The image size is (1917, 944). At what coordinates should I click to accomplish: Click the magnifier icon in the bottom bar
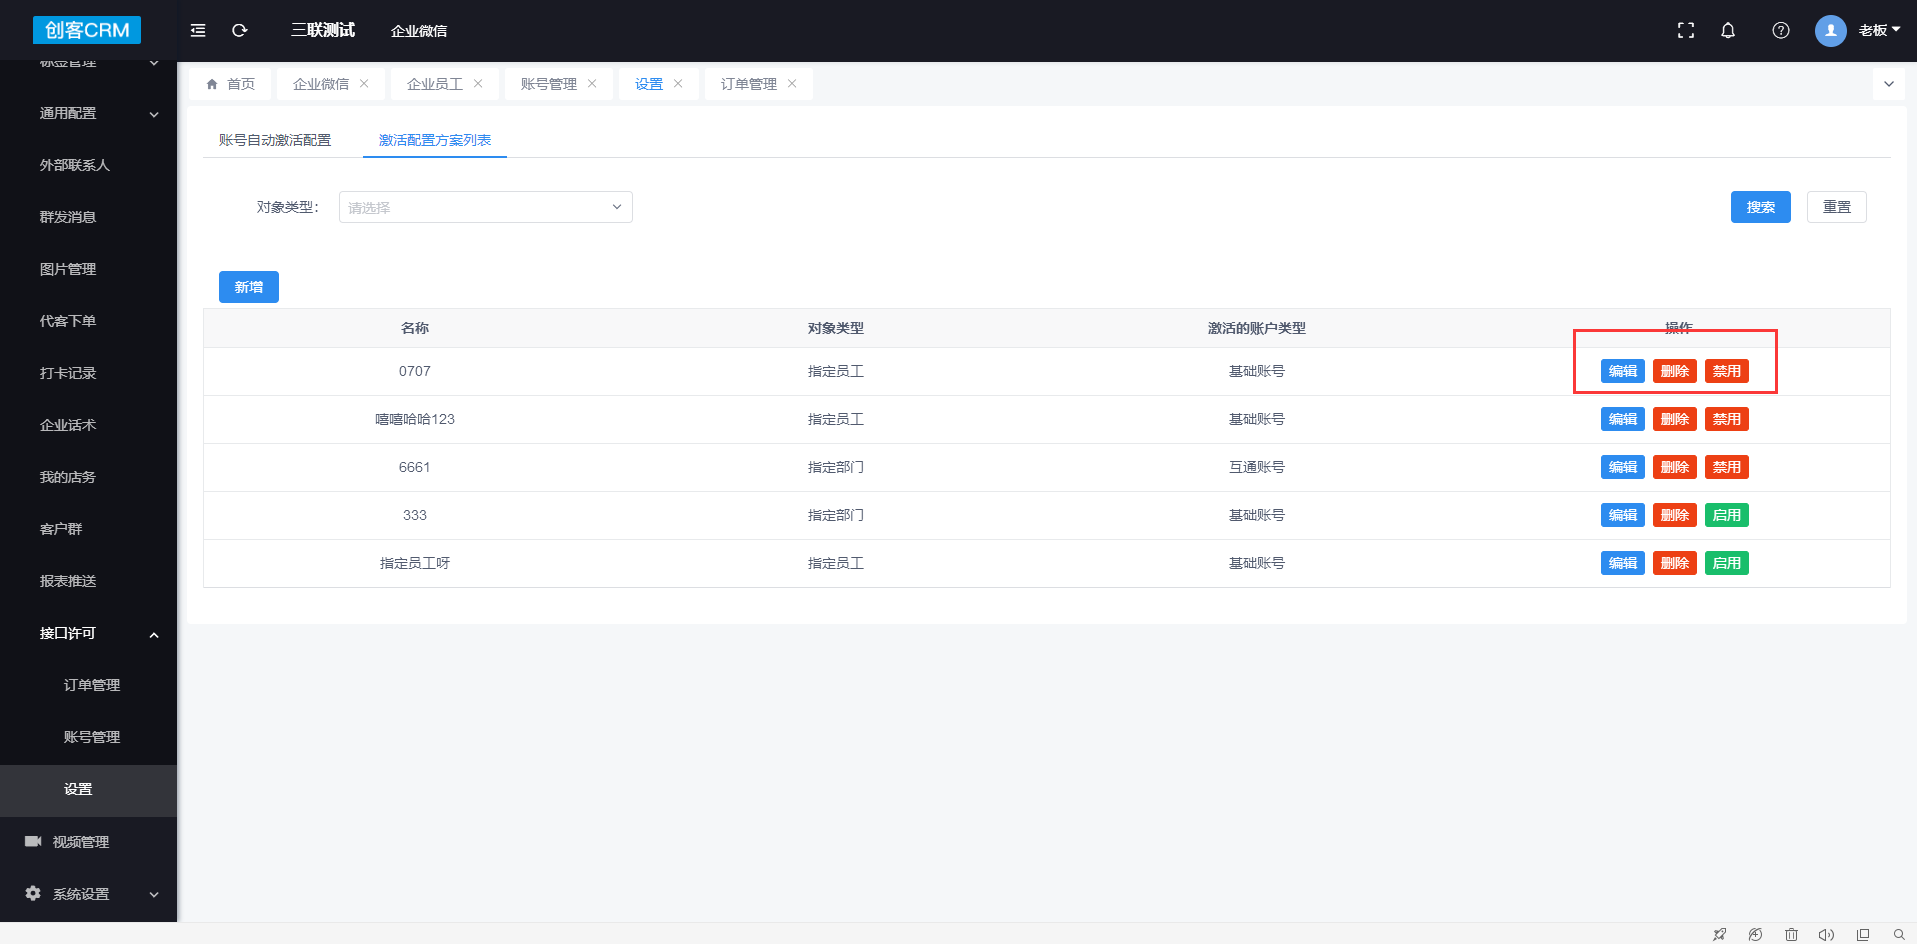point(1899,934)
